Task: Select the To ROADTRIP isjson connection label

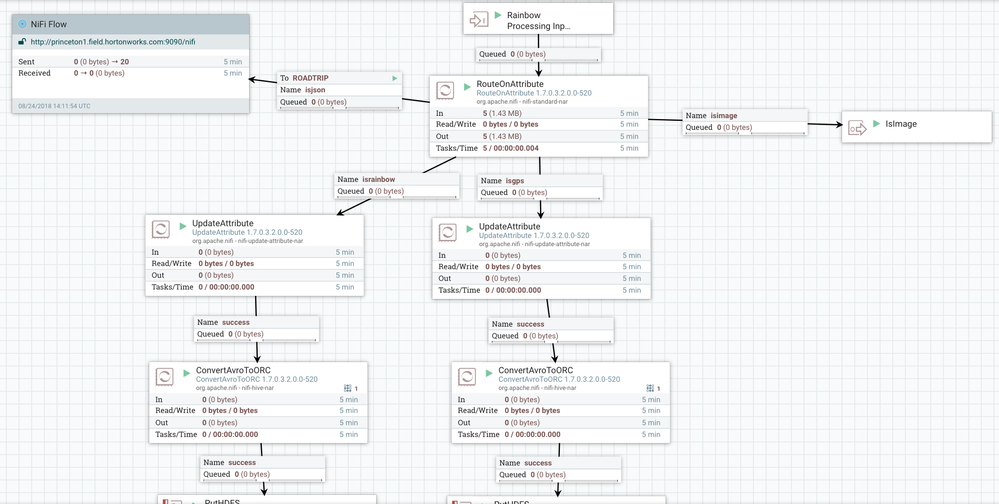Action: (x=340, y=90)
